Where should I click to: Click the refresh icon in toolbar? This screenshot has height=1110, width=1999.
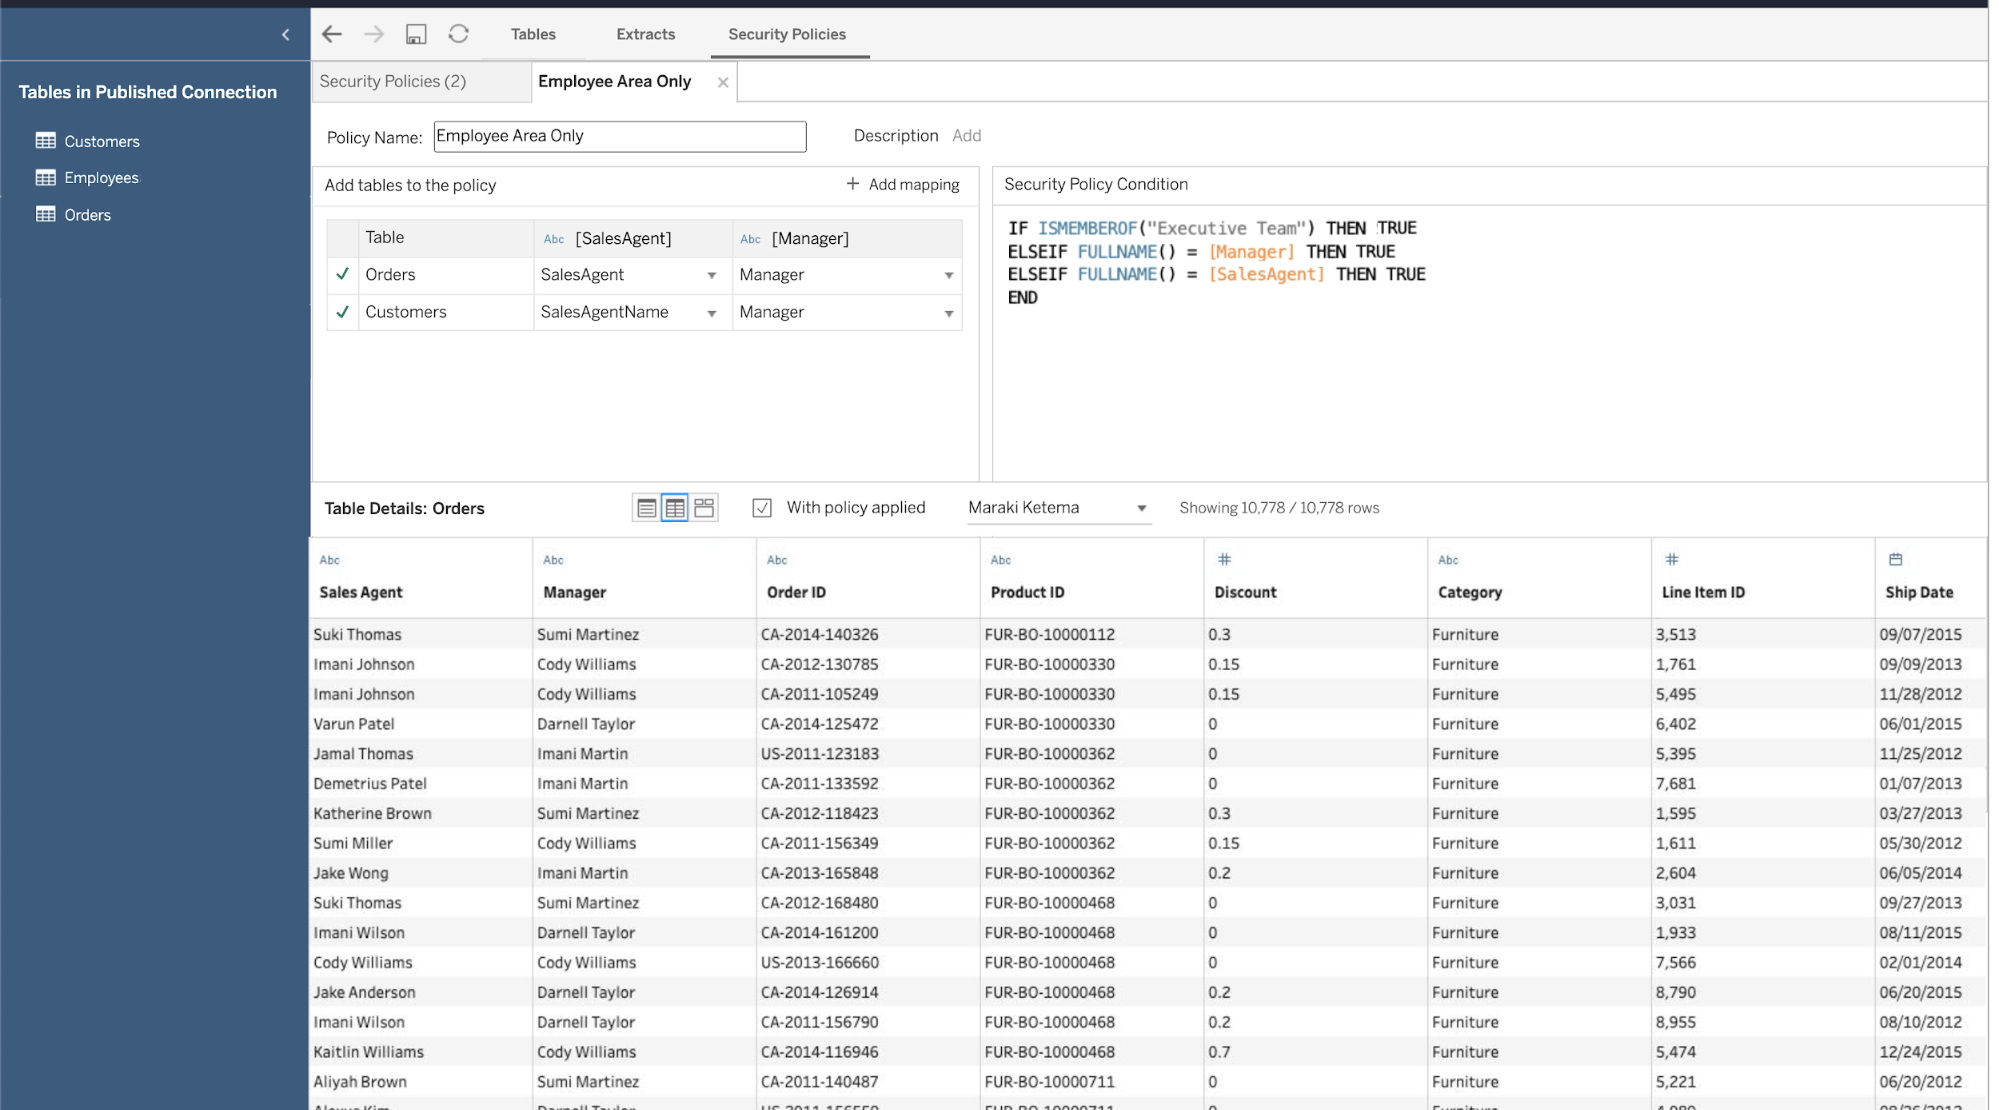[458, 34]
